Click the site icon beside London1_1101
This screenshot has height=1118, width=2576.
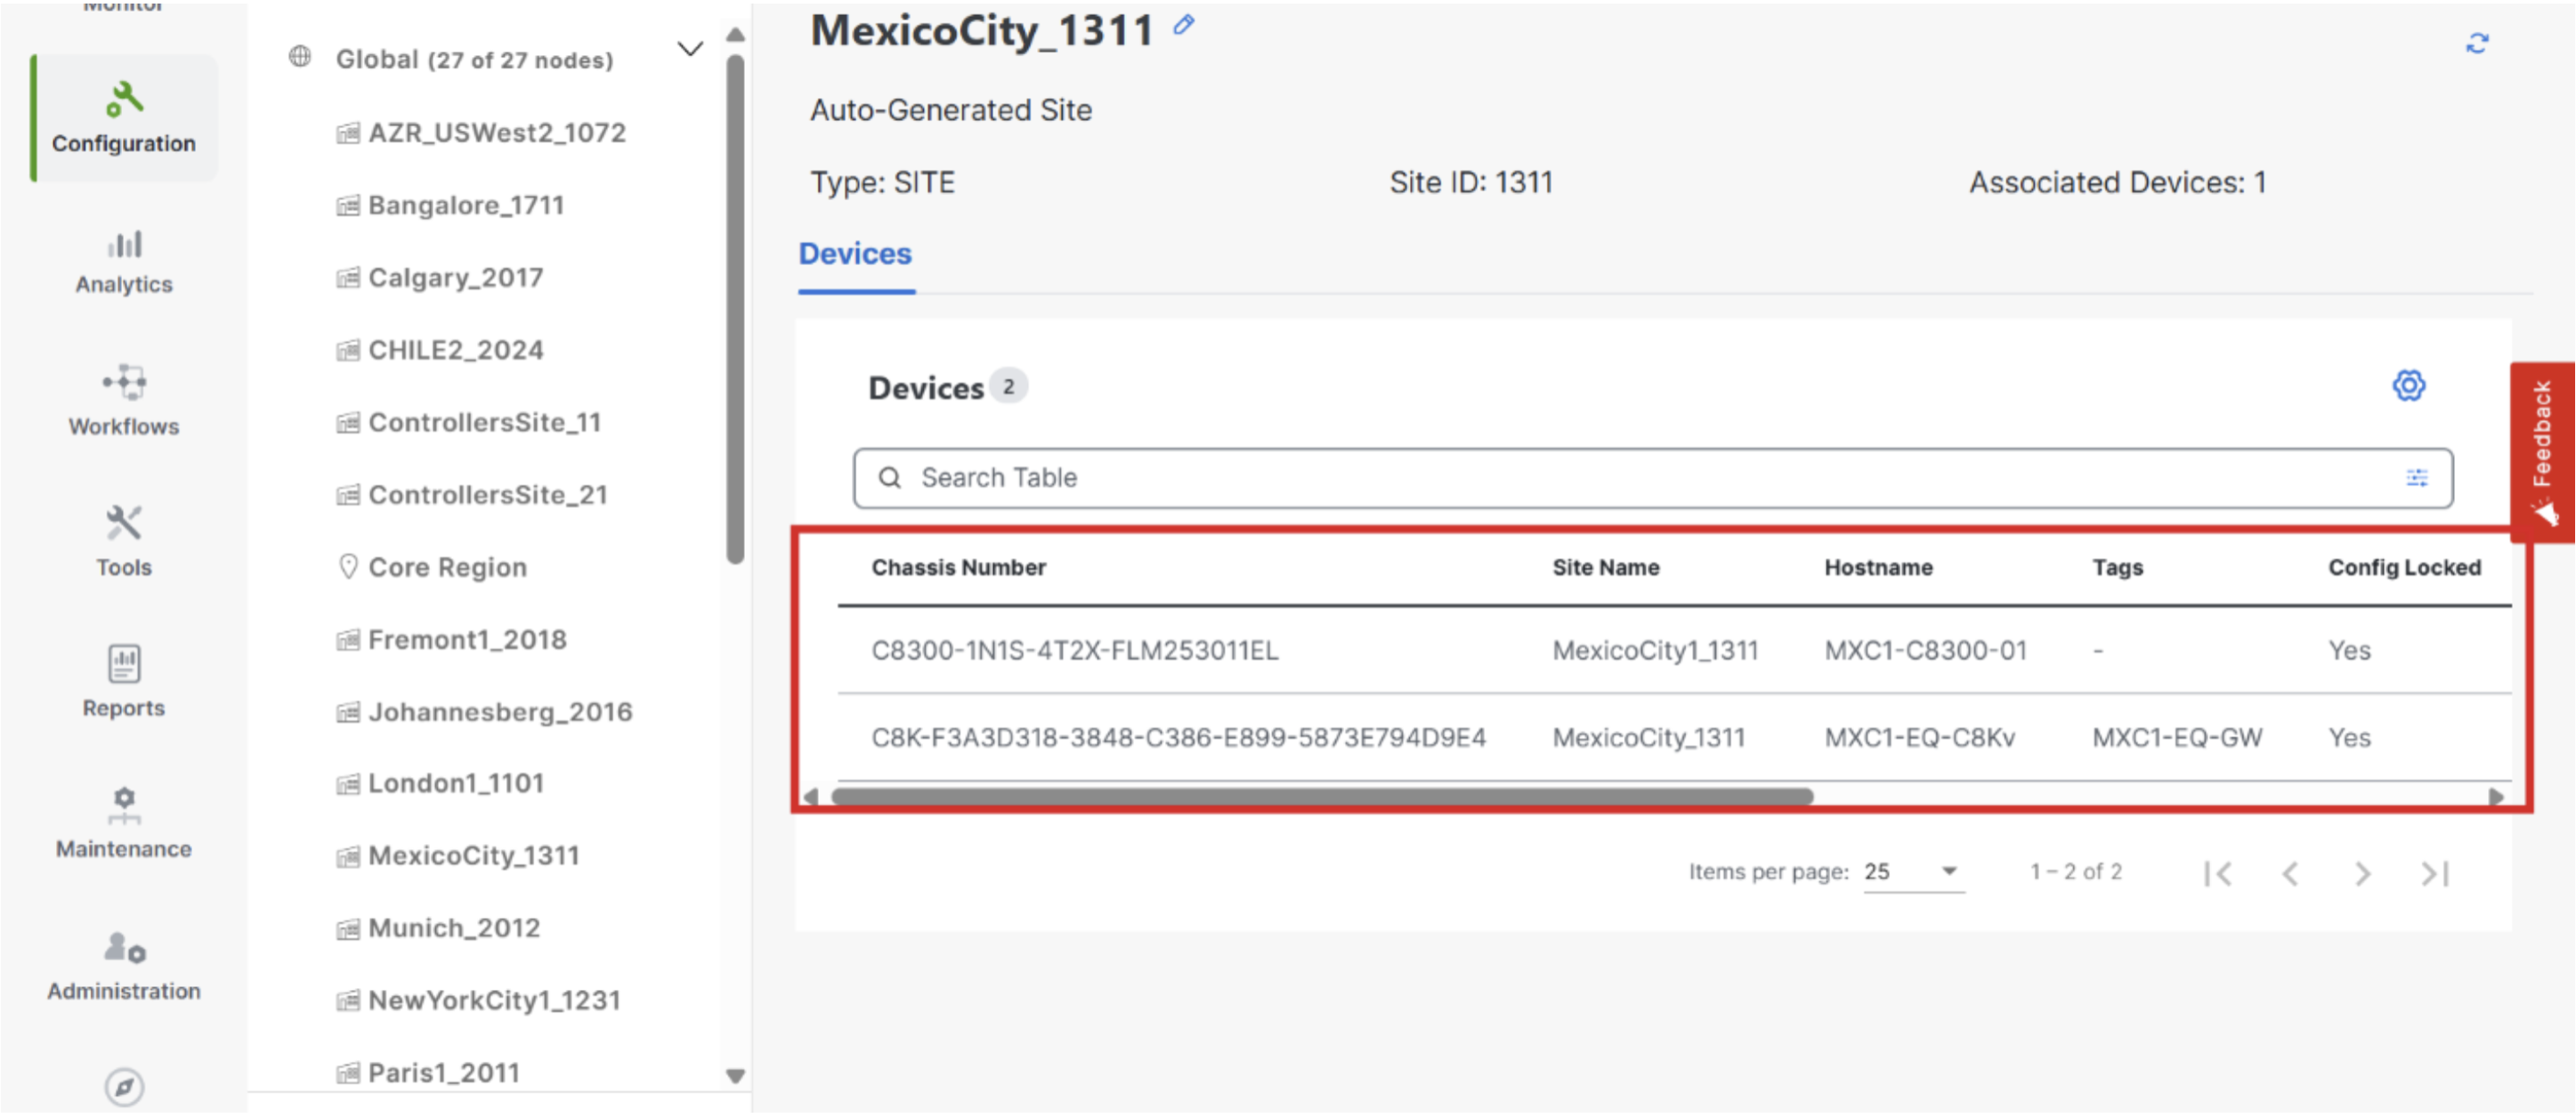click(x=348, y=784)
